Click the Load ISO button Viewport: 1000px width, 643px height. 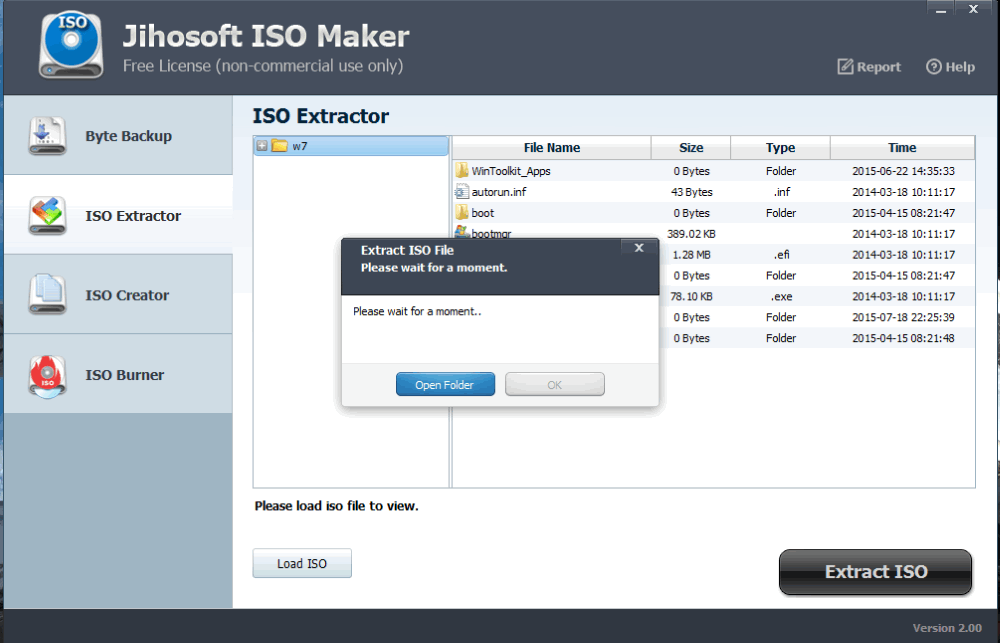(x=302, y=563)
